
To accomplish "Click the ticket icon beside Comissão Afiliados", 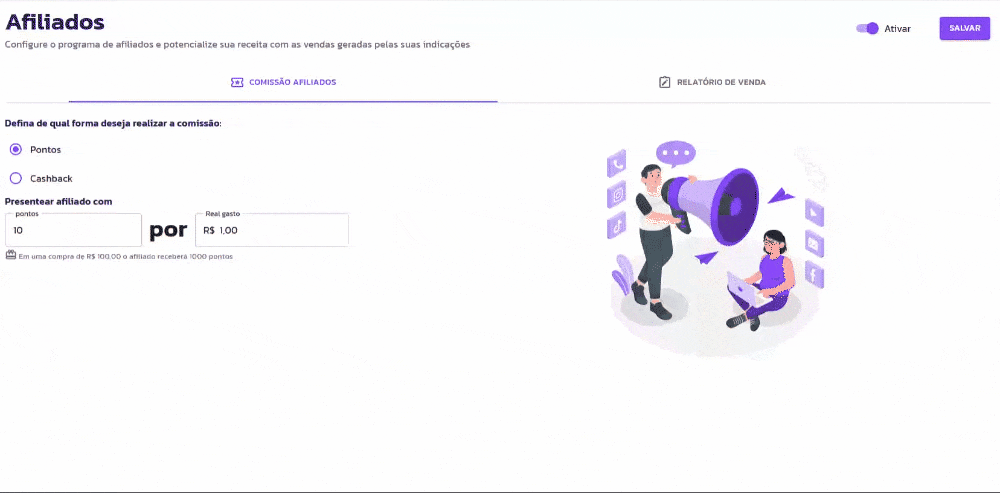I will 237,83.
